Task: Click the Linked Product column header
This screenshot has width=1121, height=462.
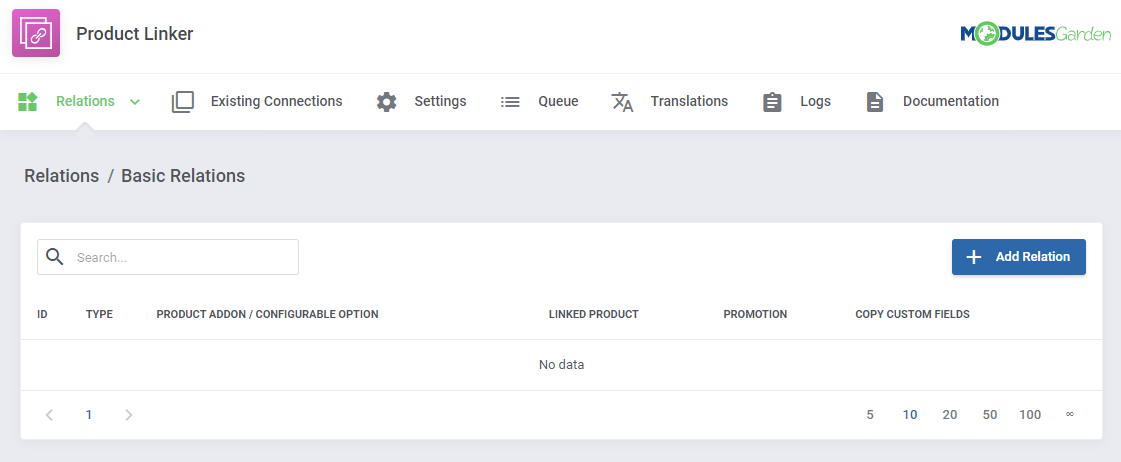Action: coord(593,314)
